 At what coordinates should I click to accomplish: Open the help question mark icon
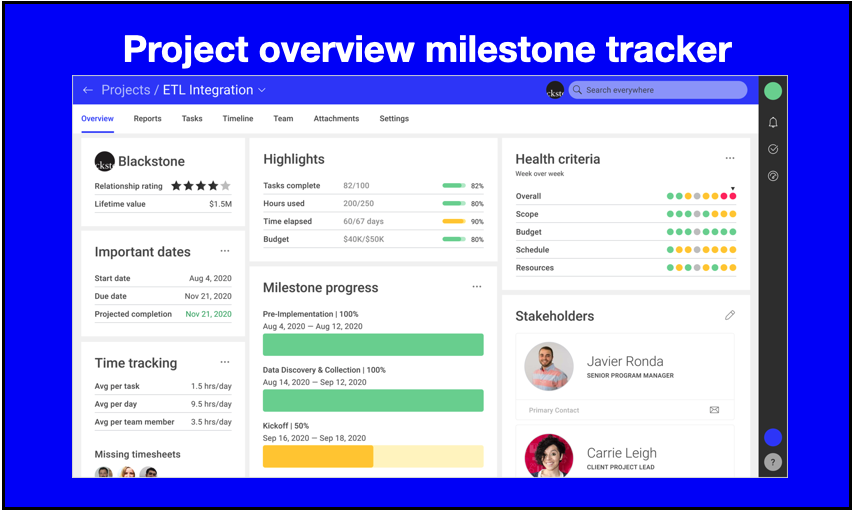(773, 462)
